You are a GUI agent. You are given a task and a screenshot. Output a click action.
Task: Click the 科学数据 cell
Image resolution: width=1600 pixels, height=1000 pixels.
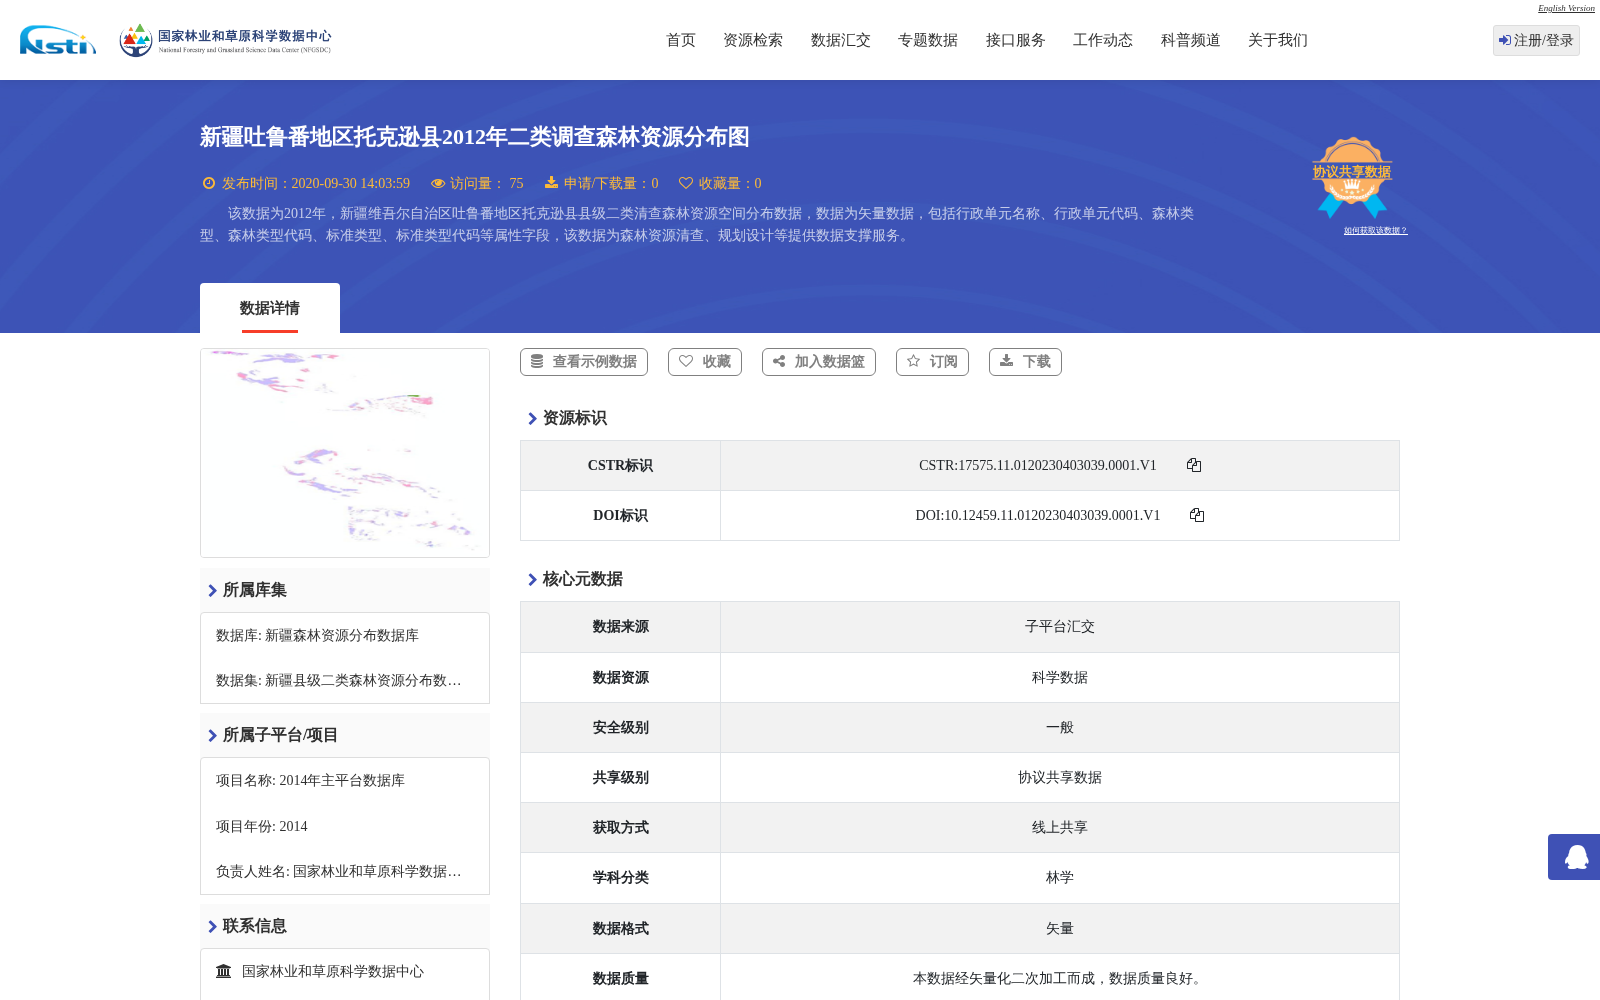1060,677
